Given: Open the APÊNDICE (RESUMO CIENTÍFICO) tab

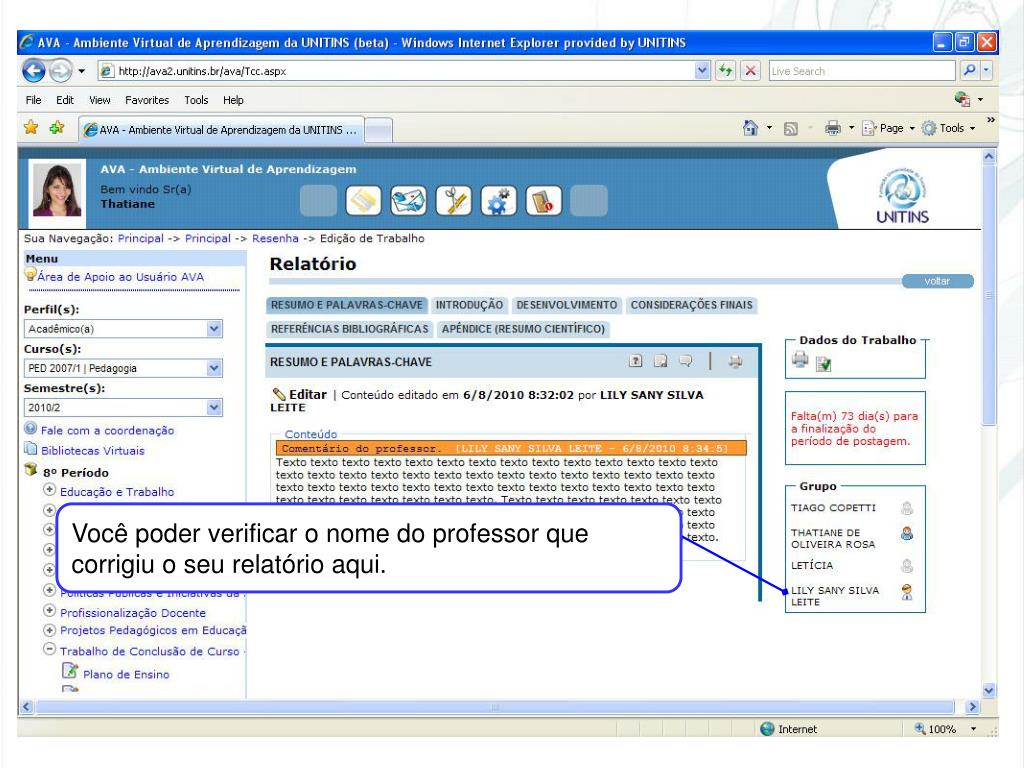Looking at the screenshot, I should click(523, 328).
